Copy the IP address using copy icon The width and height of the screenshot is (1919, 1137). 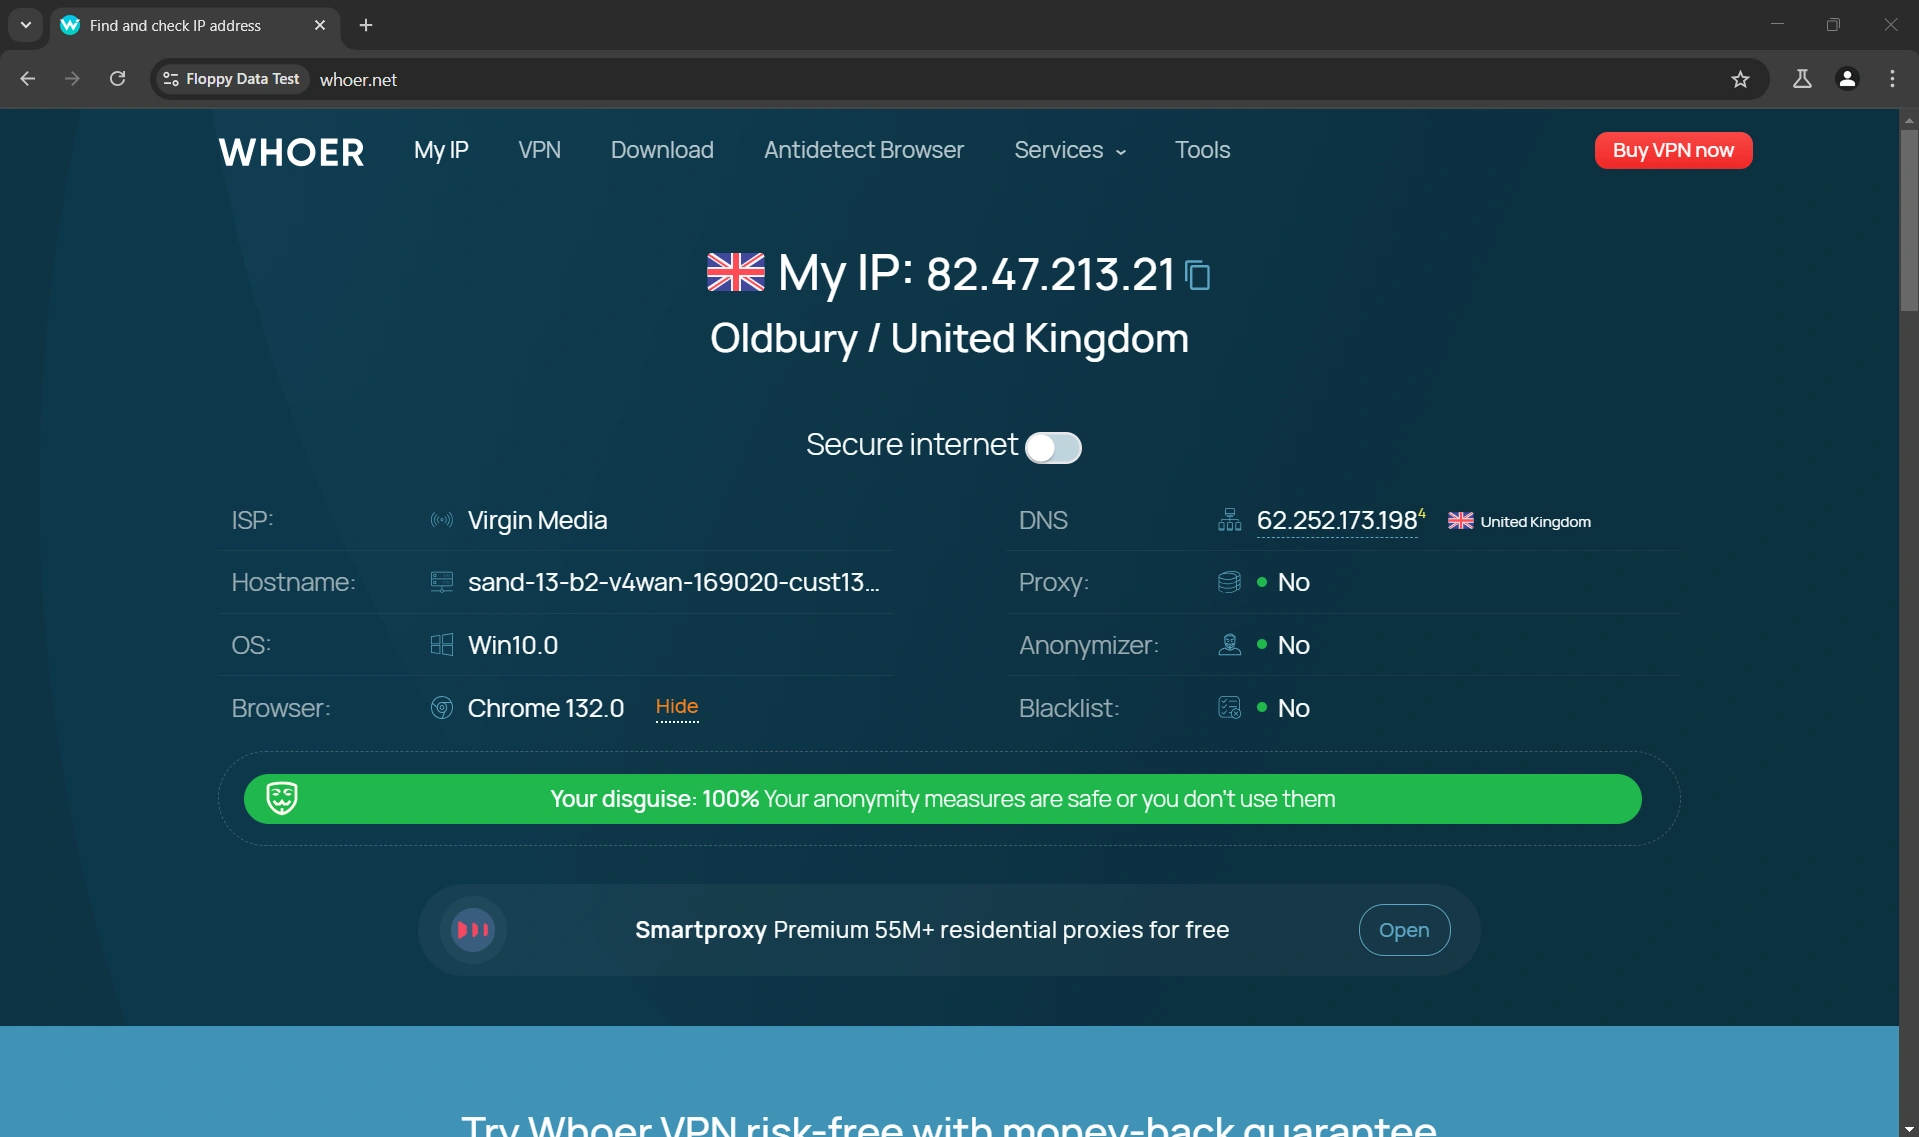1197,275
